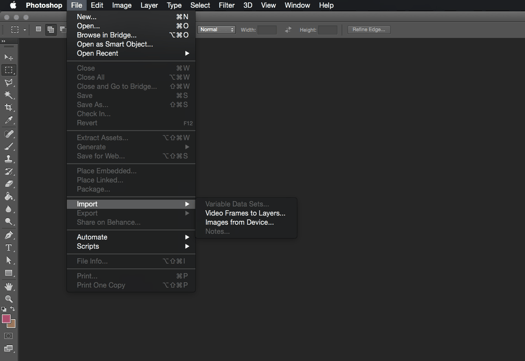Image resolution: width=525 pixels, height=361 pixels.
Task: Select the Zoom tool
Action: click(8, 299)
